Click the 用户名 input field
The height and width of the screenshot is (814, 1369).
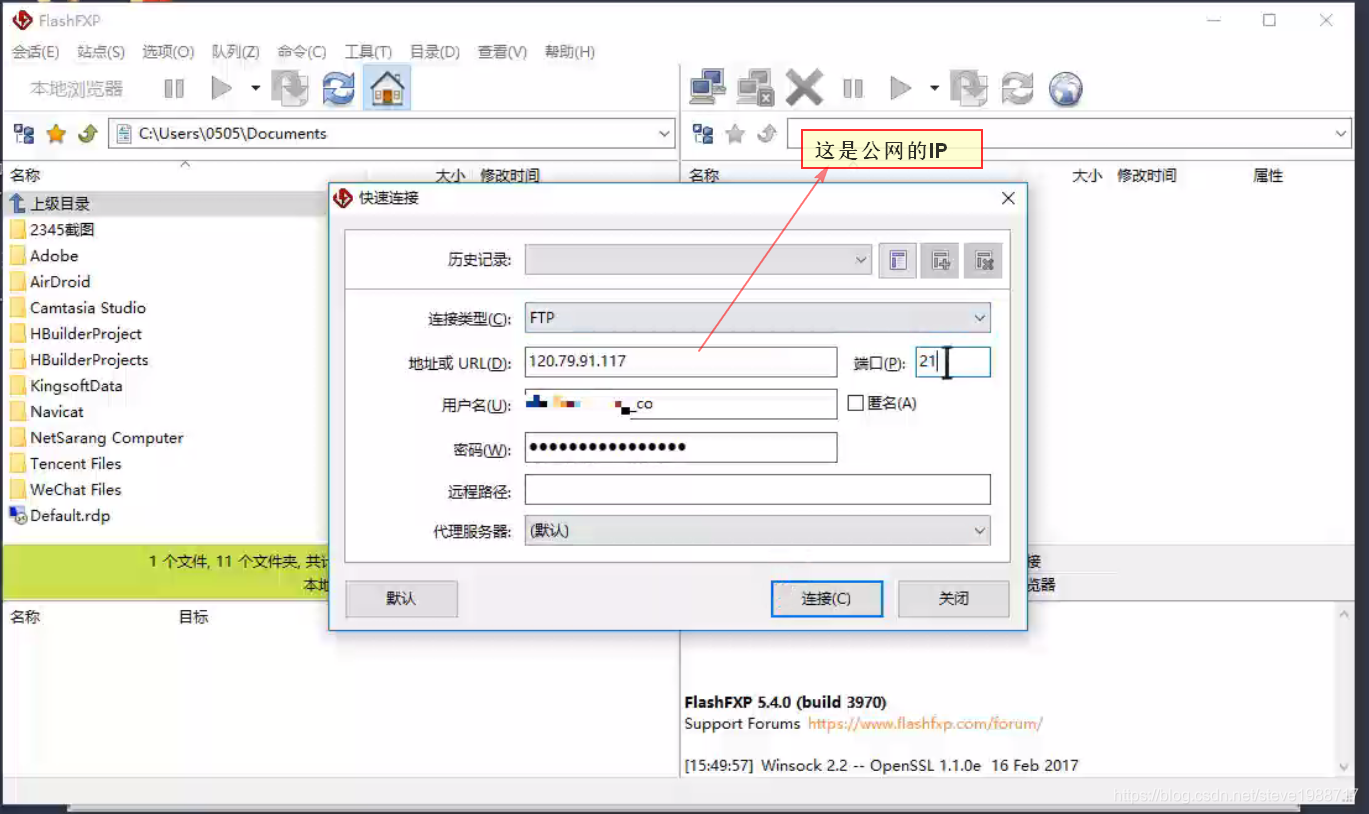[680, 404]
